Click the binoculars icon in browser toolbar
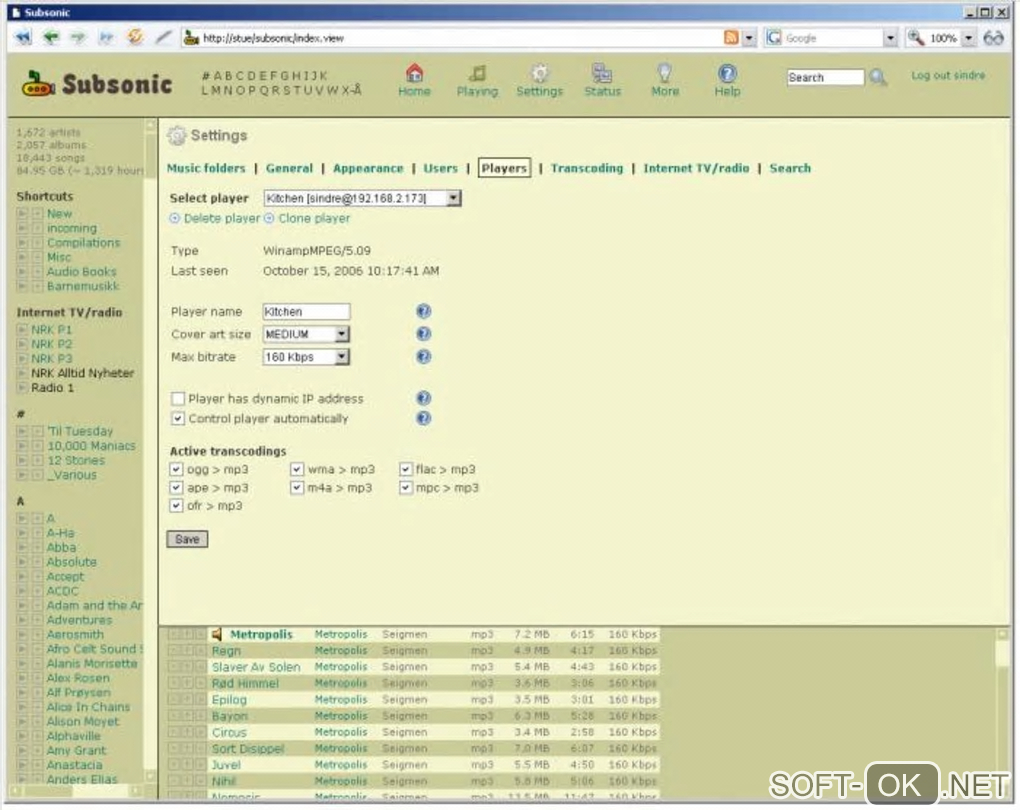This screenshot has height=810, width=1020. pyautogui.click(x=993, y=38)
